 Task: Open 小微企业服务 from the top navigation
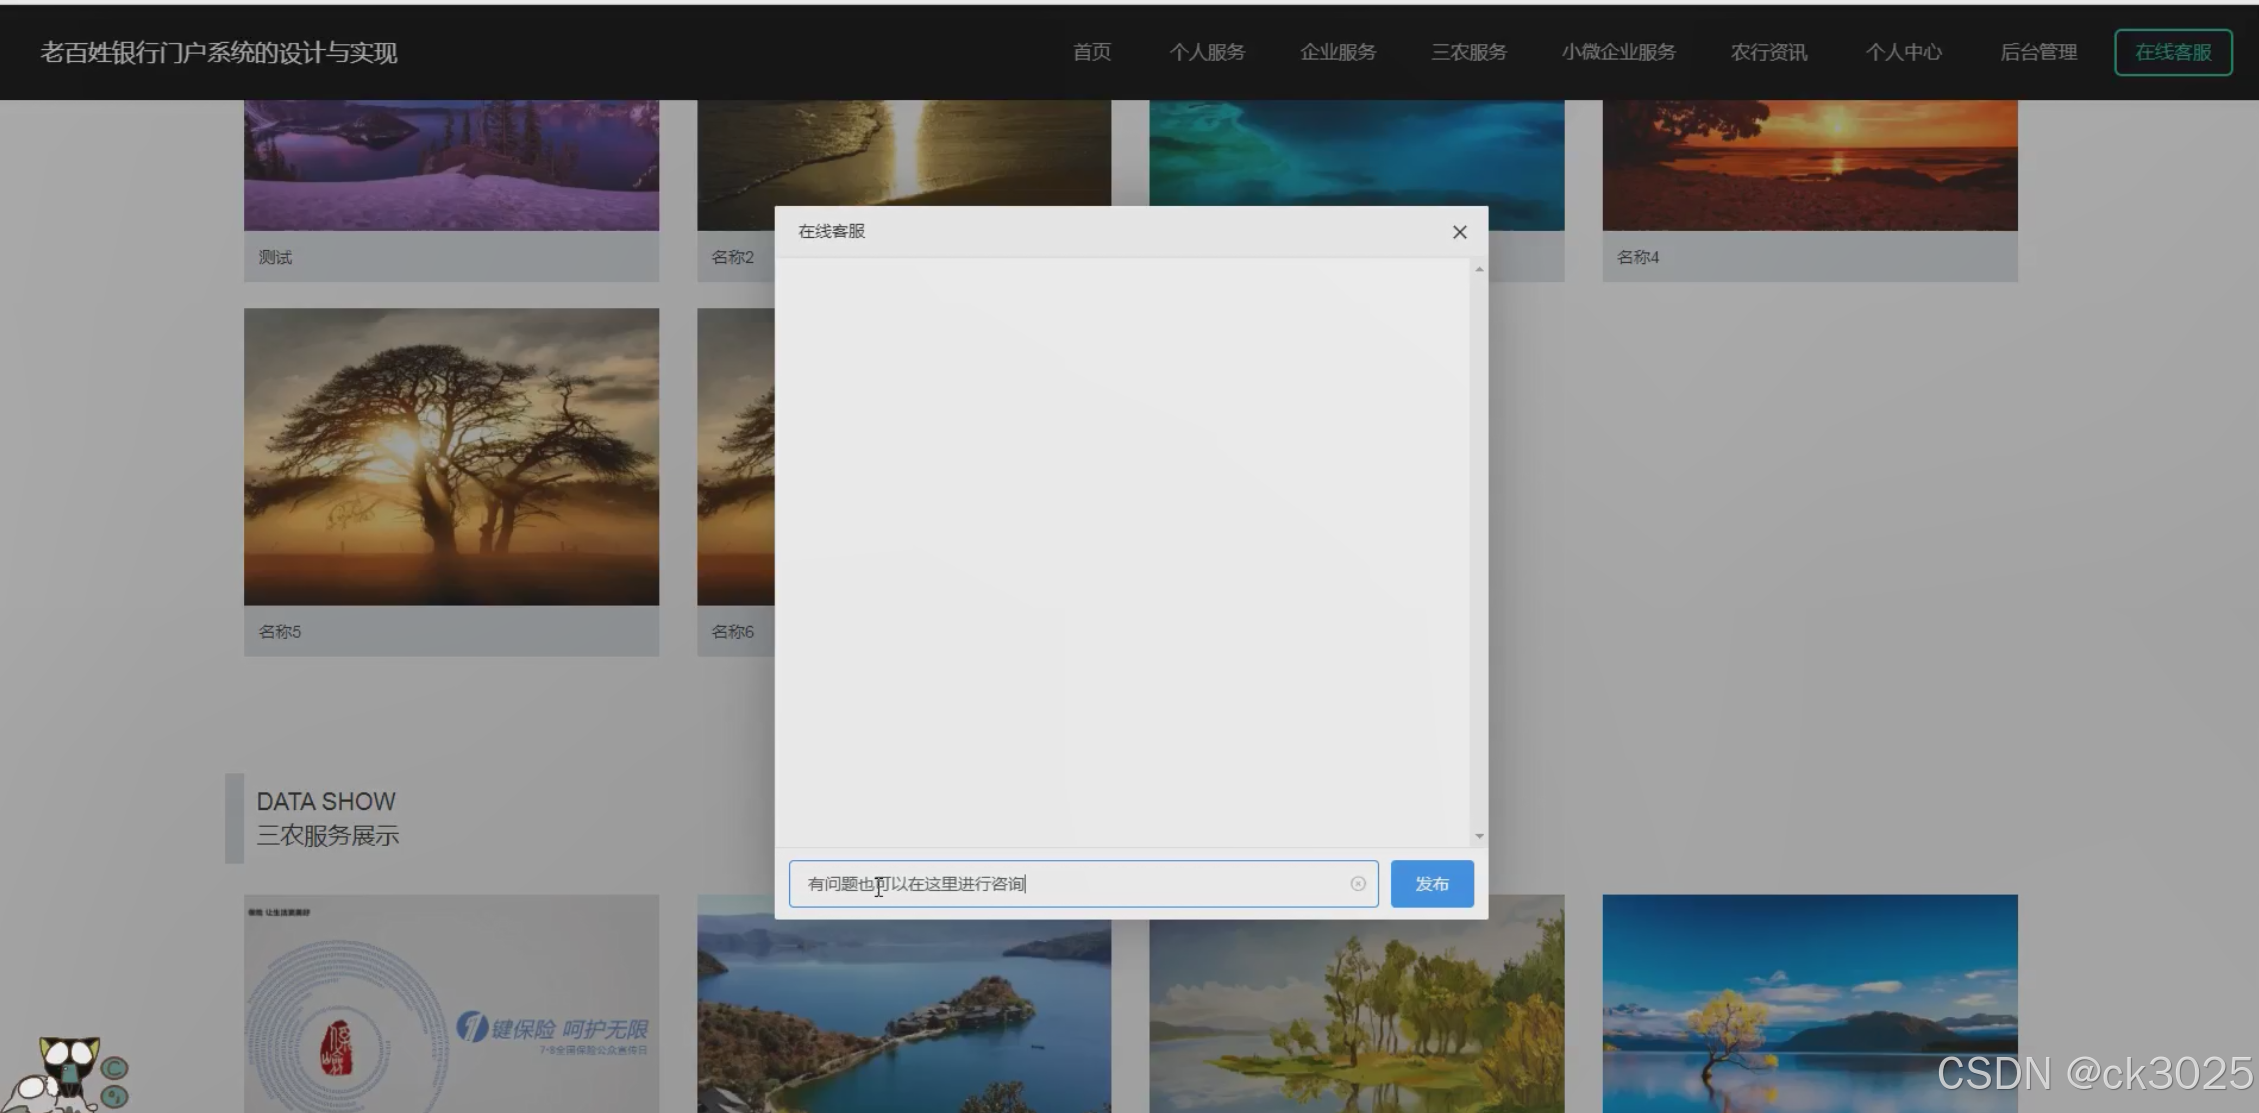pyautogui.click(x=1618, y=52)
